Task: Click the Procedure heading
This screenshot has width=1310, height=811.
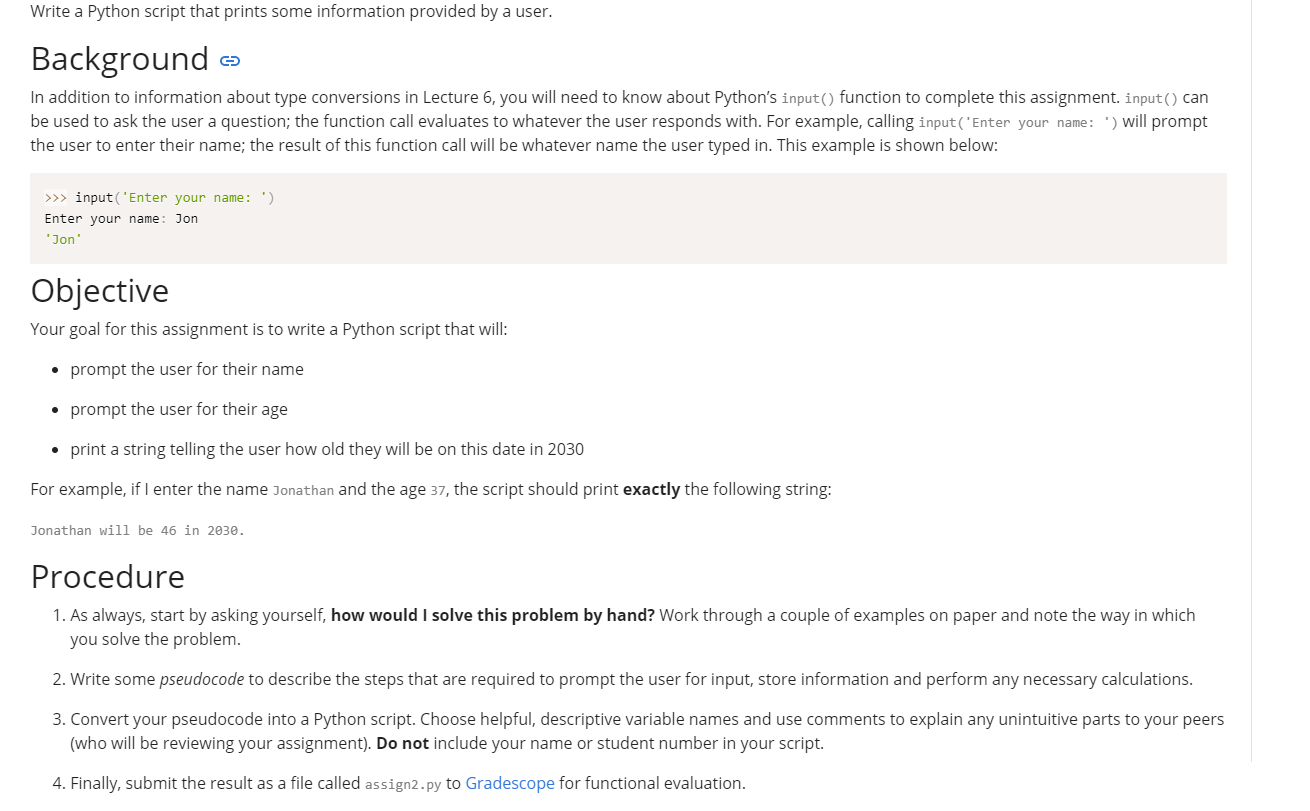Action: click(108, 576)
